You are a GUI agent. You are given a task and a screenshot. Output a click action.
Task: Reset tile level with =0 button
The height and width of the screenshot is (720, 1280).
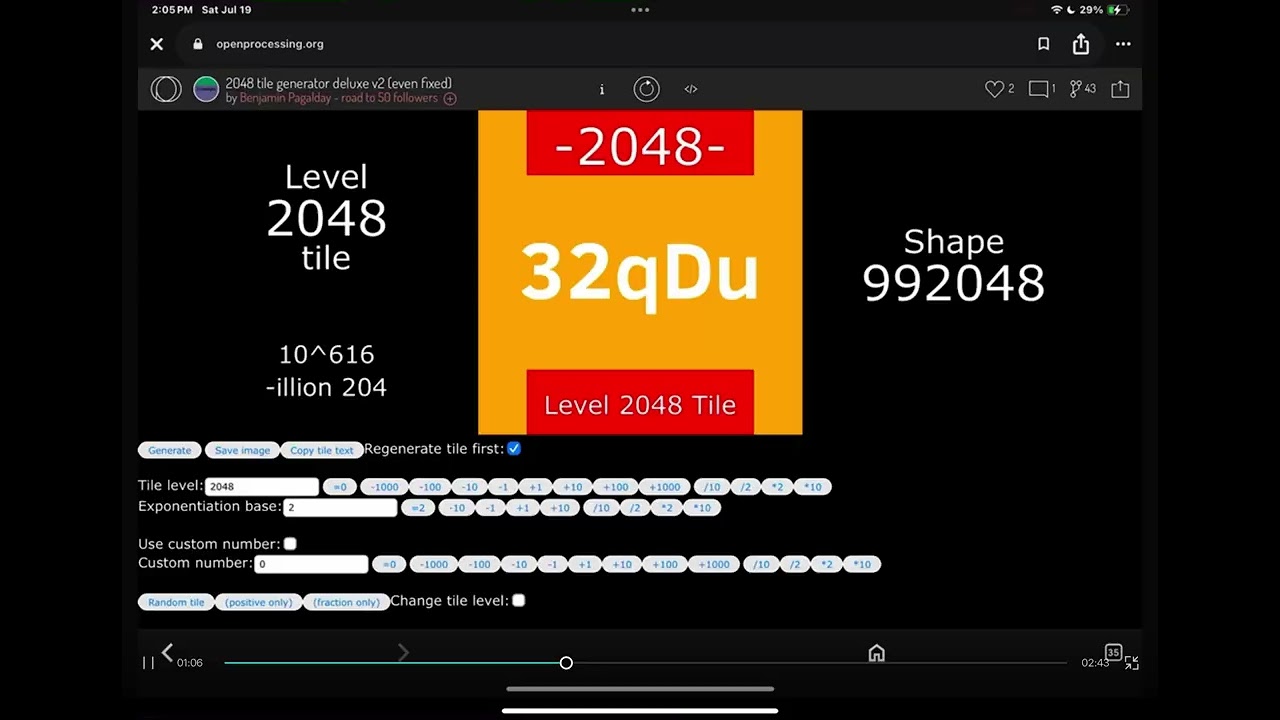pos(340,487)
